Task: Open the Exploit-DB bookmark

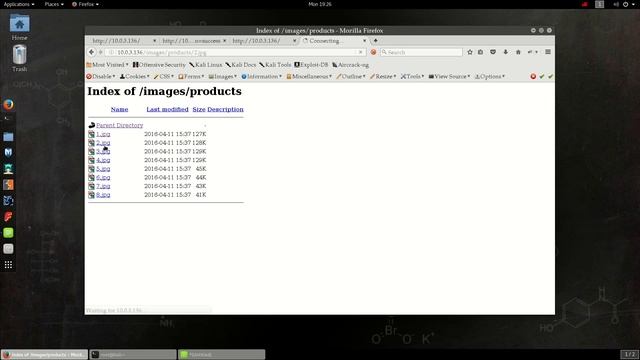Action: (311, 65)
